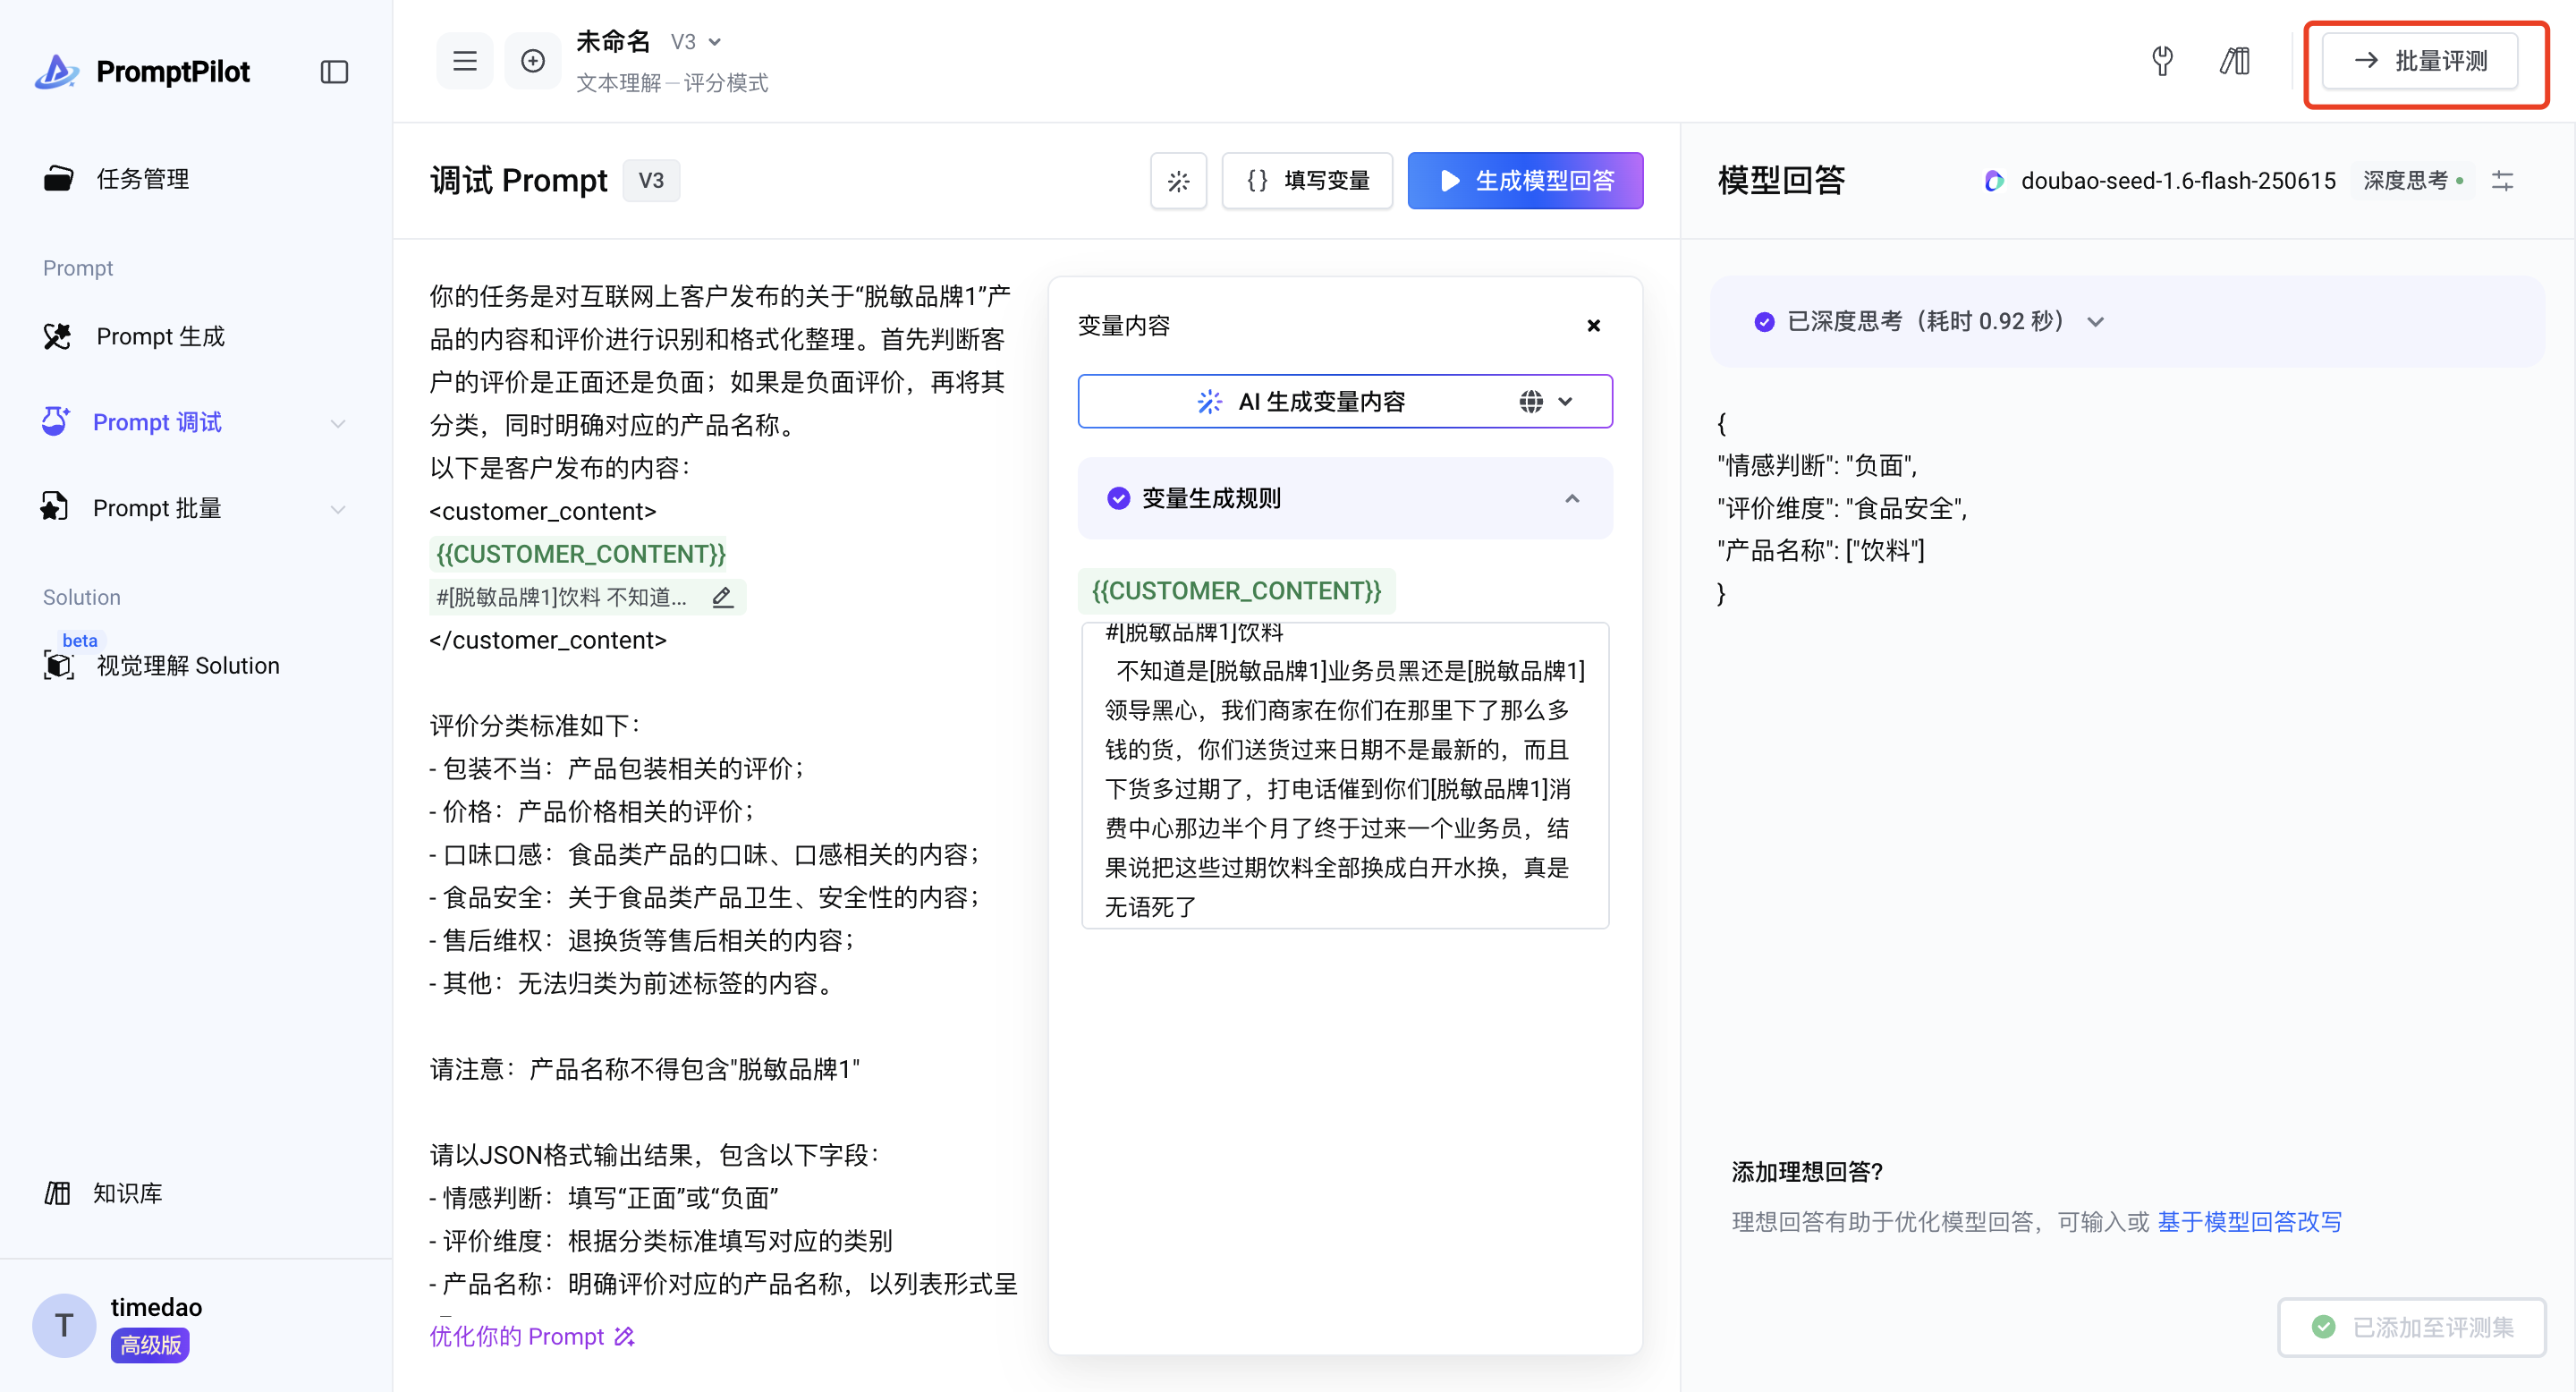Open the hamburger list menu icon
The image size is (2576, 1392).
click(464, 61)
